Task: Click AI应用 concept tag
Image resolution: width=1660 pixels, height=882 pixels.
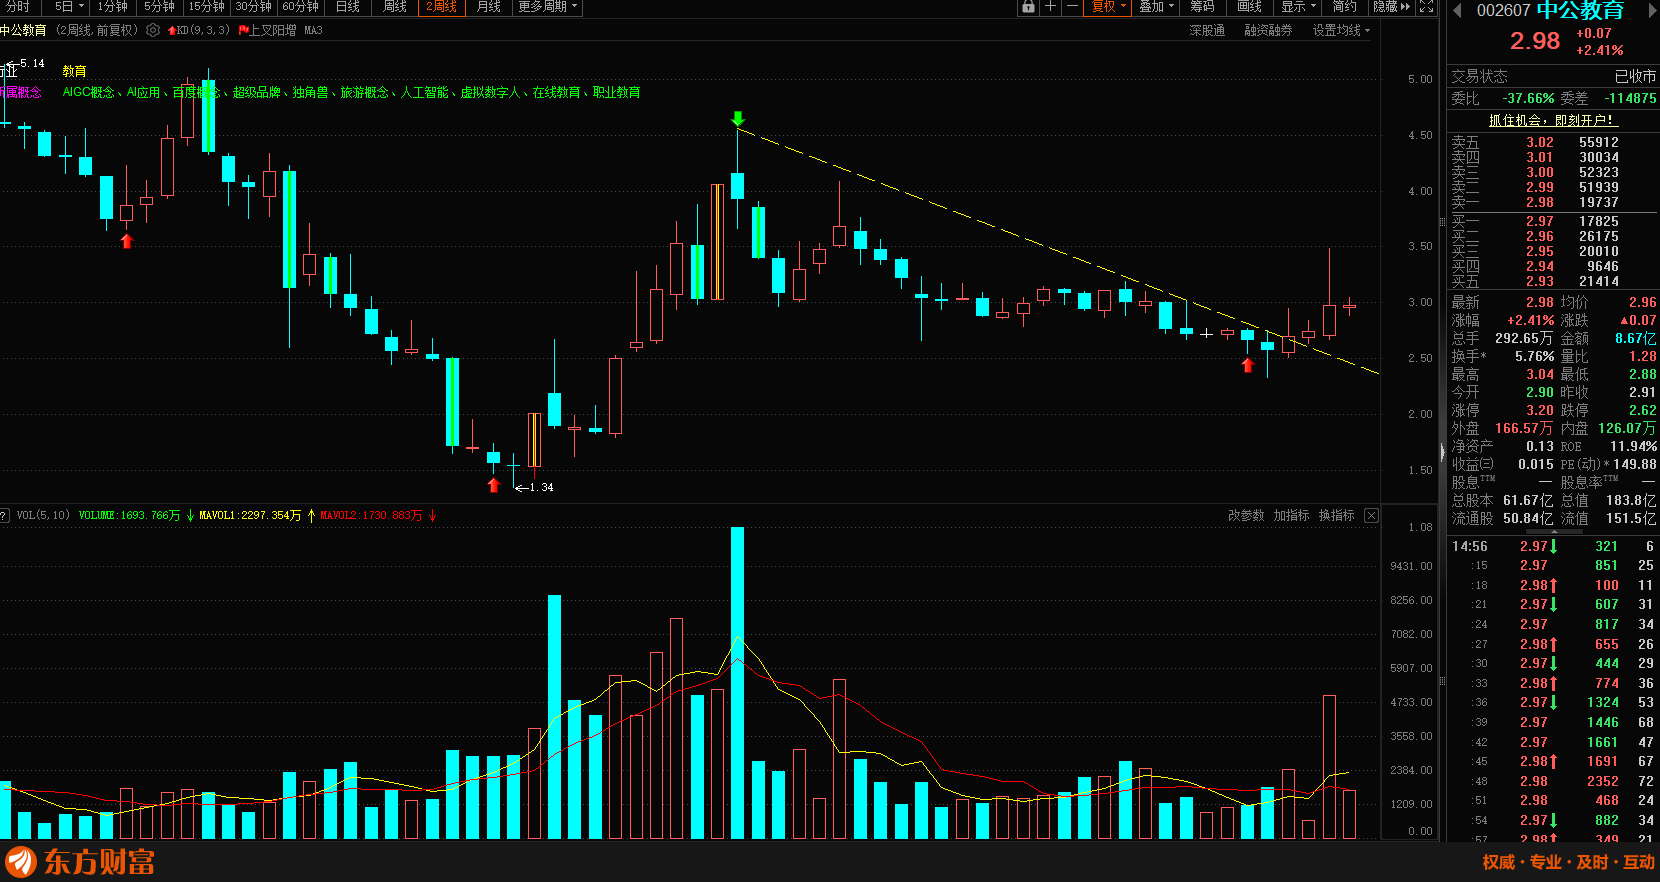Action: pyautogui.click(x=143, y=92)
